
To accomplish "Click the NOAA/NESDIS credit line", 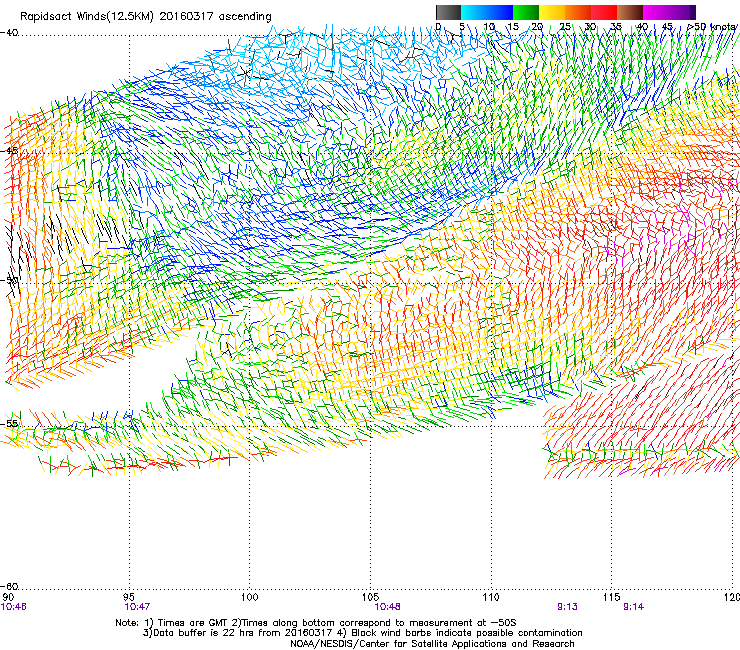I will [x=432, y=644].
